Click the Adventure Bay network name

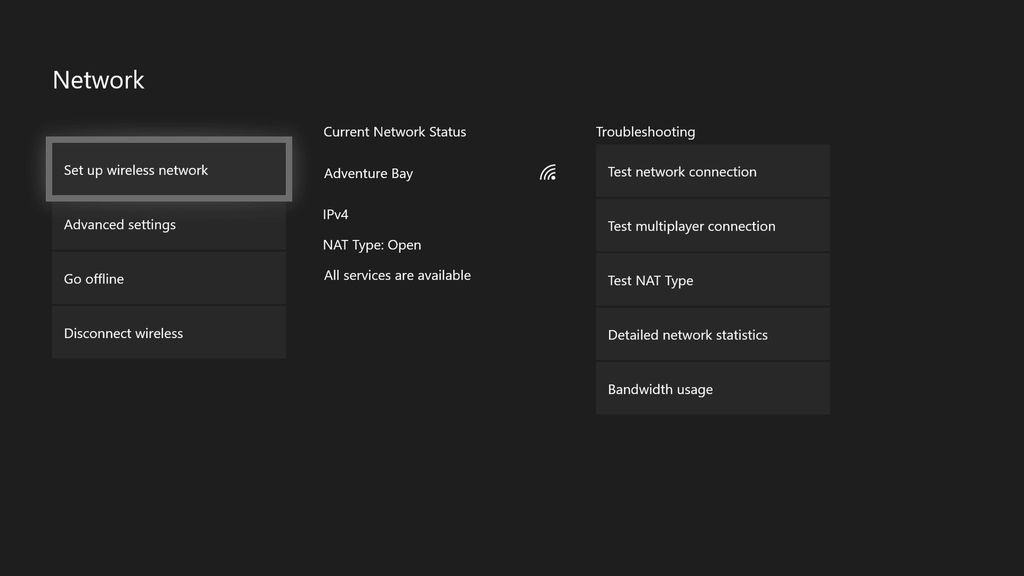(368, 173)
